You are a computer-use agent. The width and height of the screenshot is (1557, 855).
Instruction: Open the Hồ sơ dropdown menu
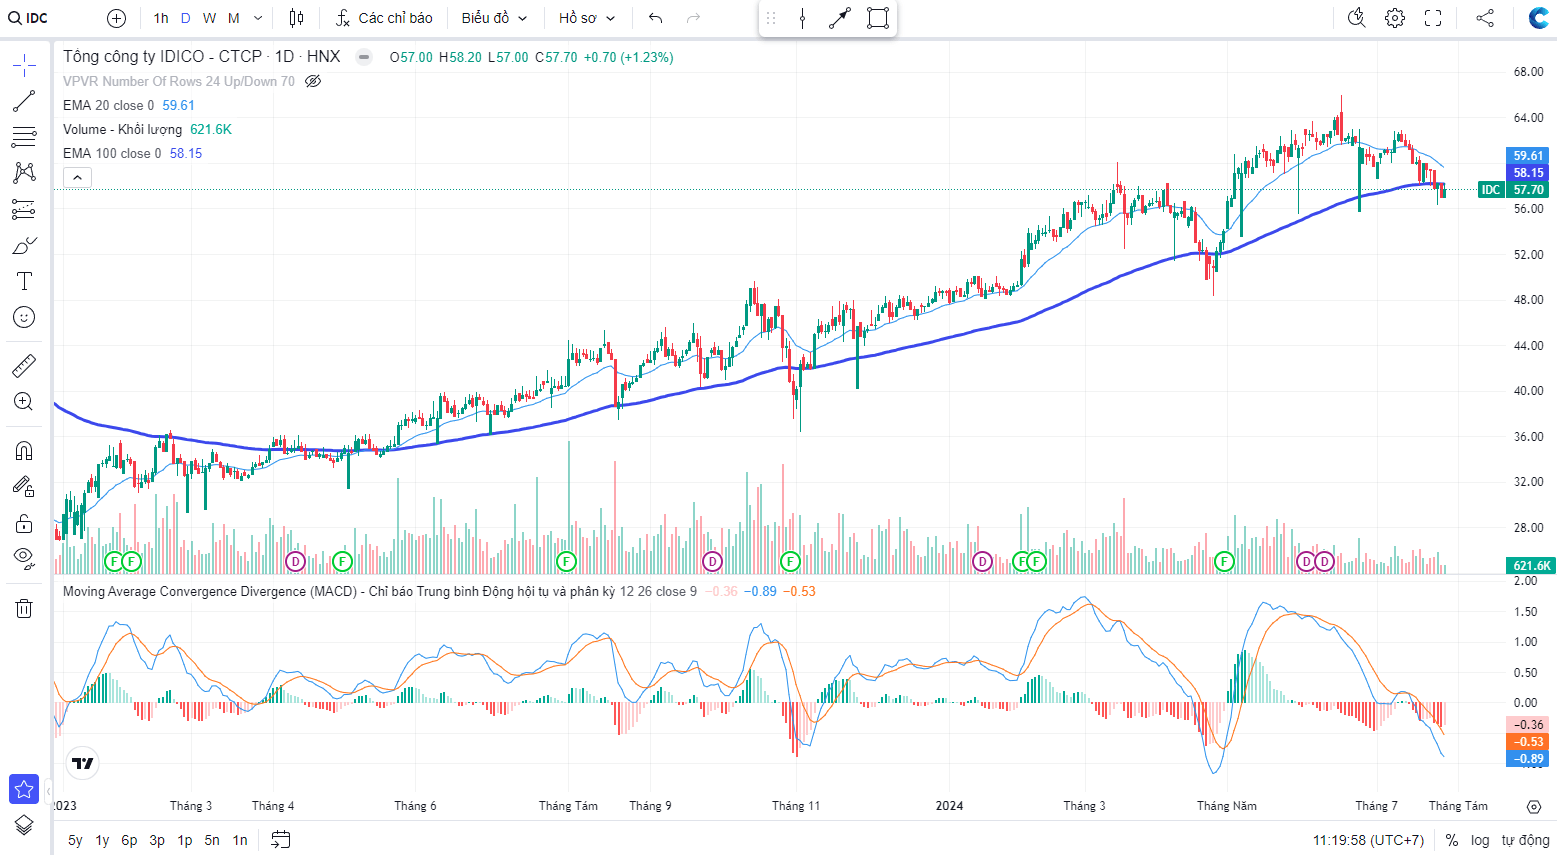point(587,18)
